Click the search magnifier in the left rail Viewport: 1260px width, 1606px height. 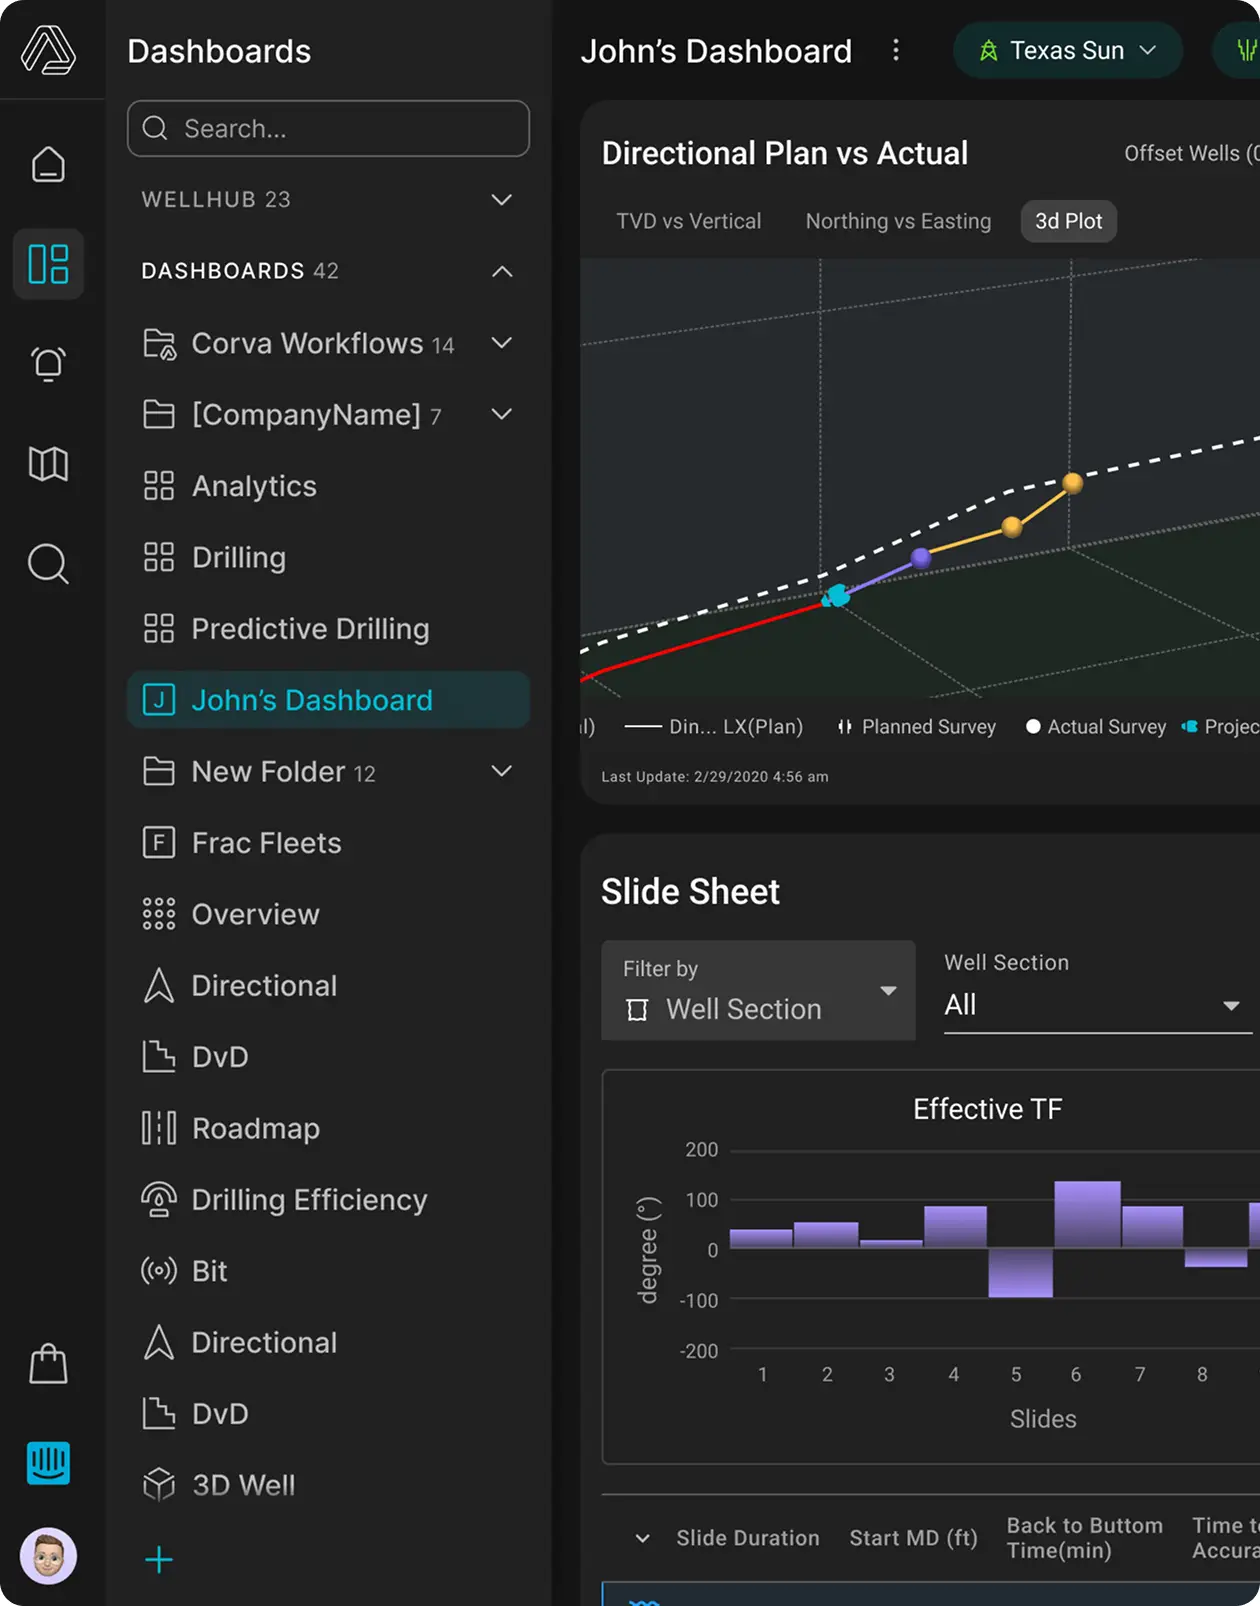tap(48, 564)
